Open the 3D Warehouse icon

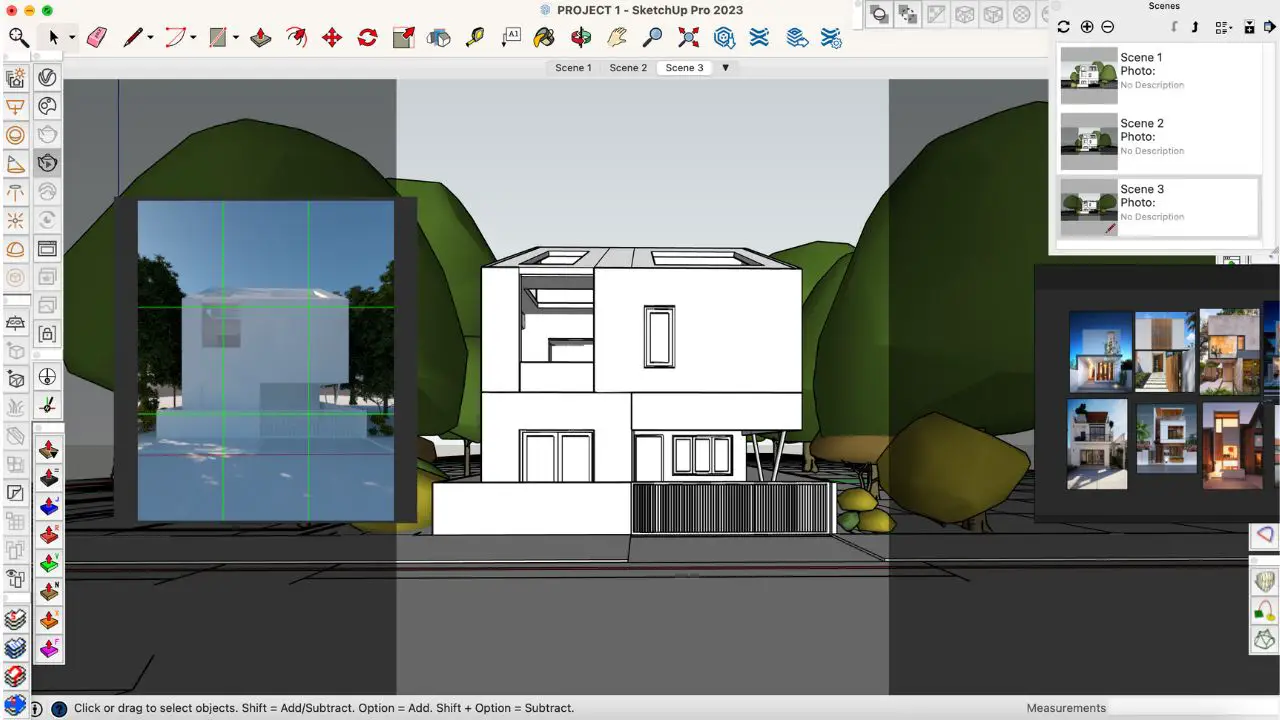click(x=724, y=38)
